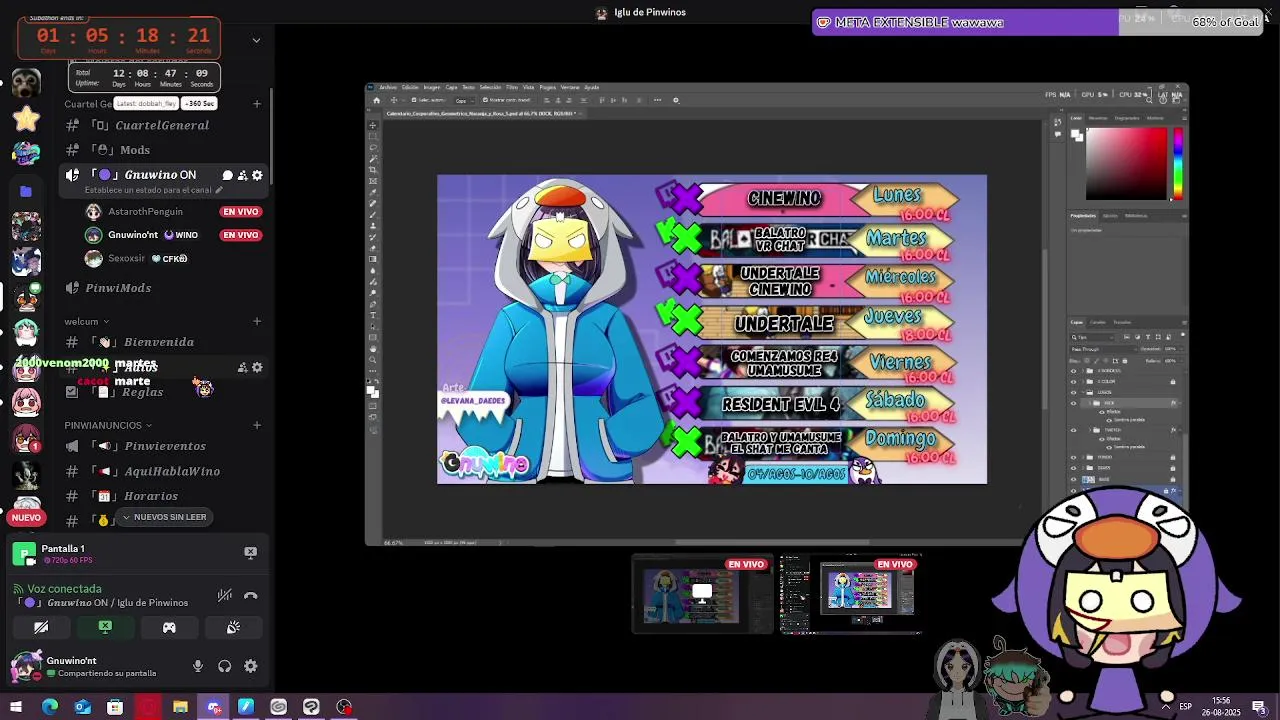1280x720 pixels.
Task: Open the Ventana menu
Action: pos(570,87)
